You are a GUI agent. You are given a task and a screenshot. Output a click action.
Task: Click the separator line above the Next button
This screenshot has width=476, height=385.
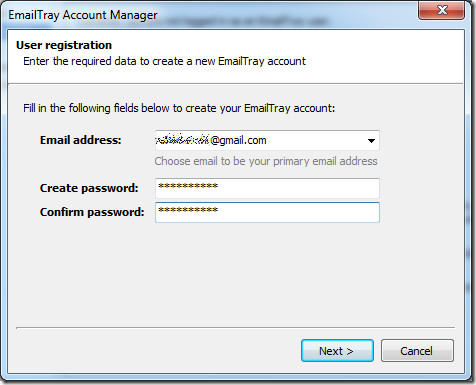(x=235, y=328)
